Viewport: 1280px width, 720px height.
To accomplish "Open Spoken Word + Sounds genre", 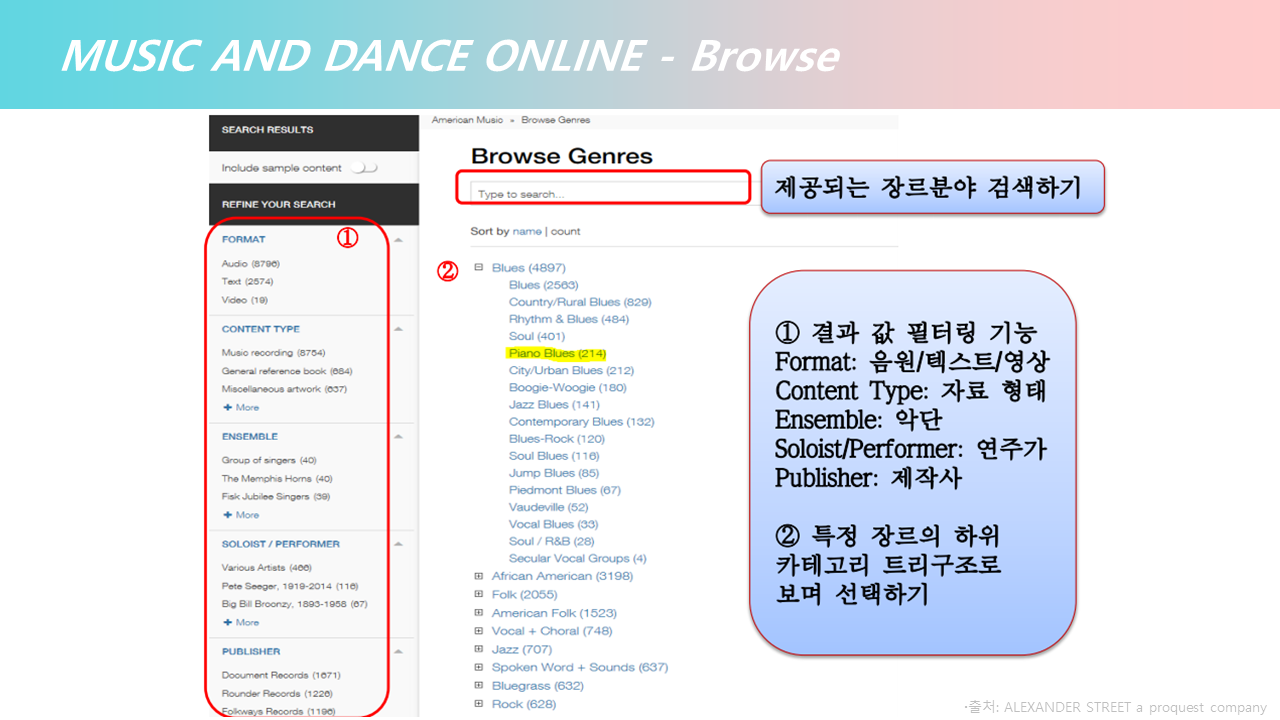I will [x=580, y=667].
